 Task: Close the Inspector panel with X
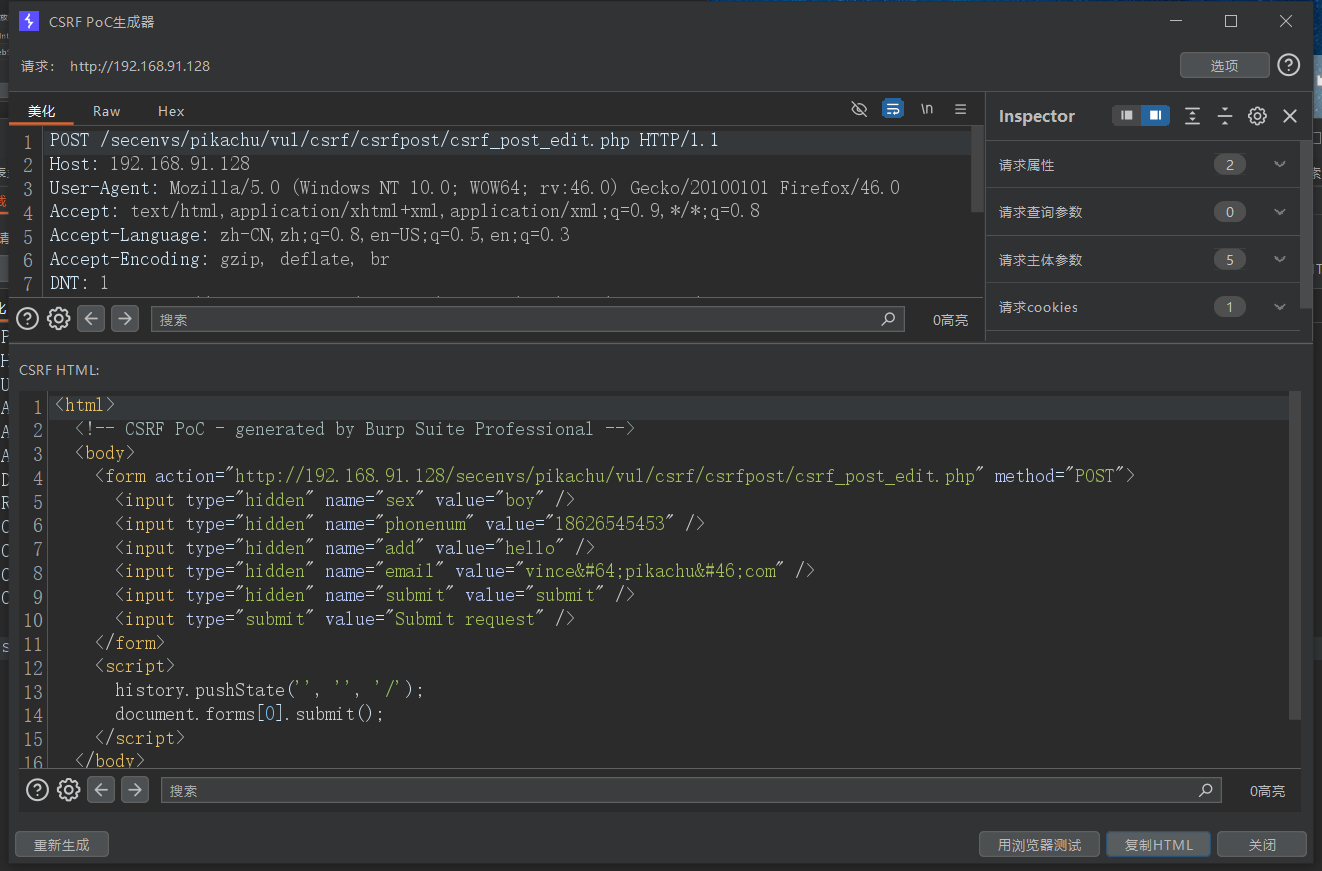click(1290, 116)
